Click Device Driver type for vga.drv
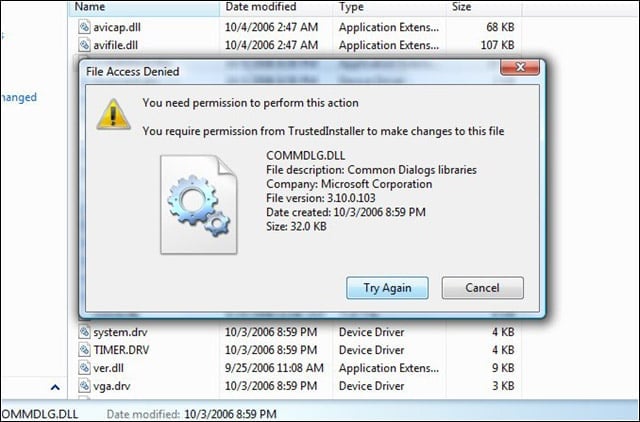 pyautogui.click(x=371, y=386)
